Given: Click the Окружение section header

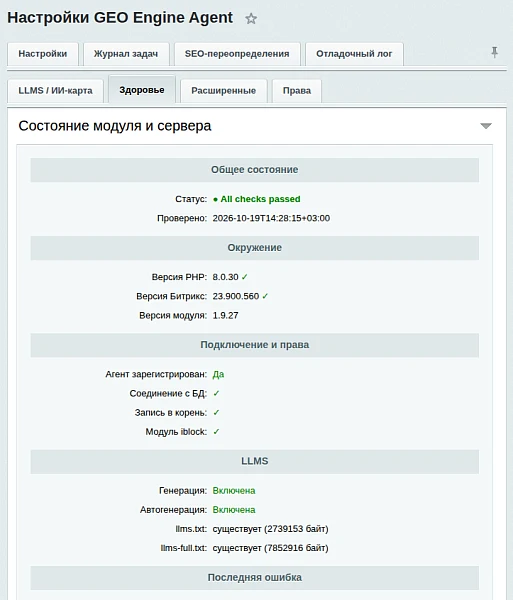Looking at the screenshot, I should [255, 248].
